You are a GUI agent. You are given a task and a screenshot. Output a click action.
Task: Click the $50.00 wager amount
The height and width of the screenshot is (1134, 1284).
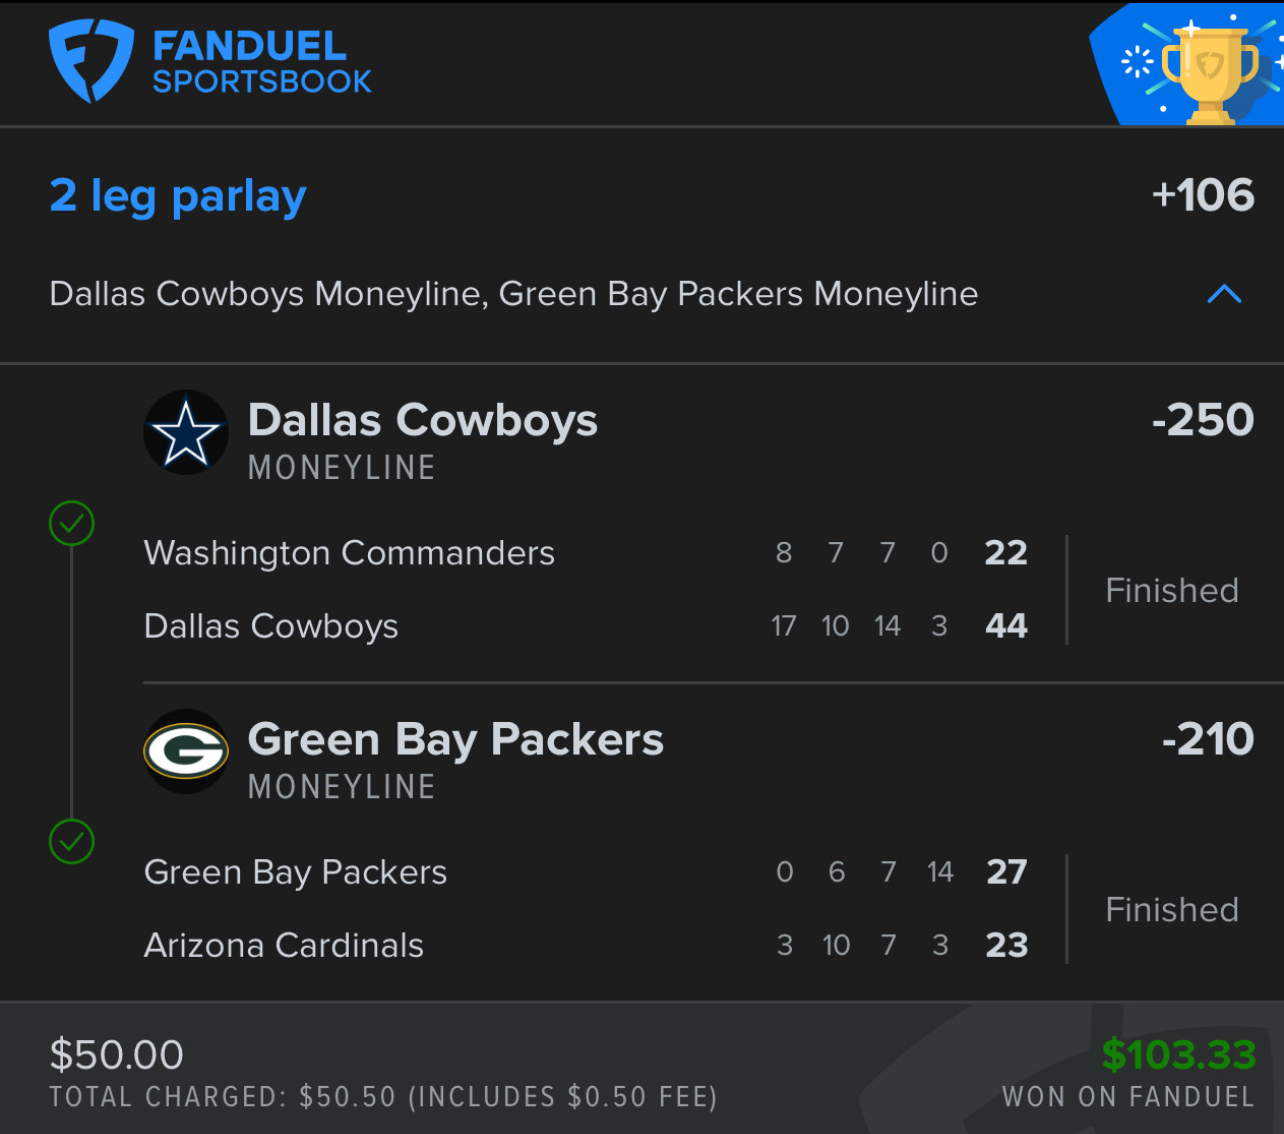[117, 1055]
